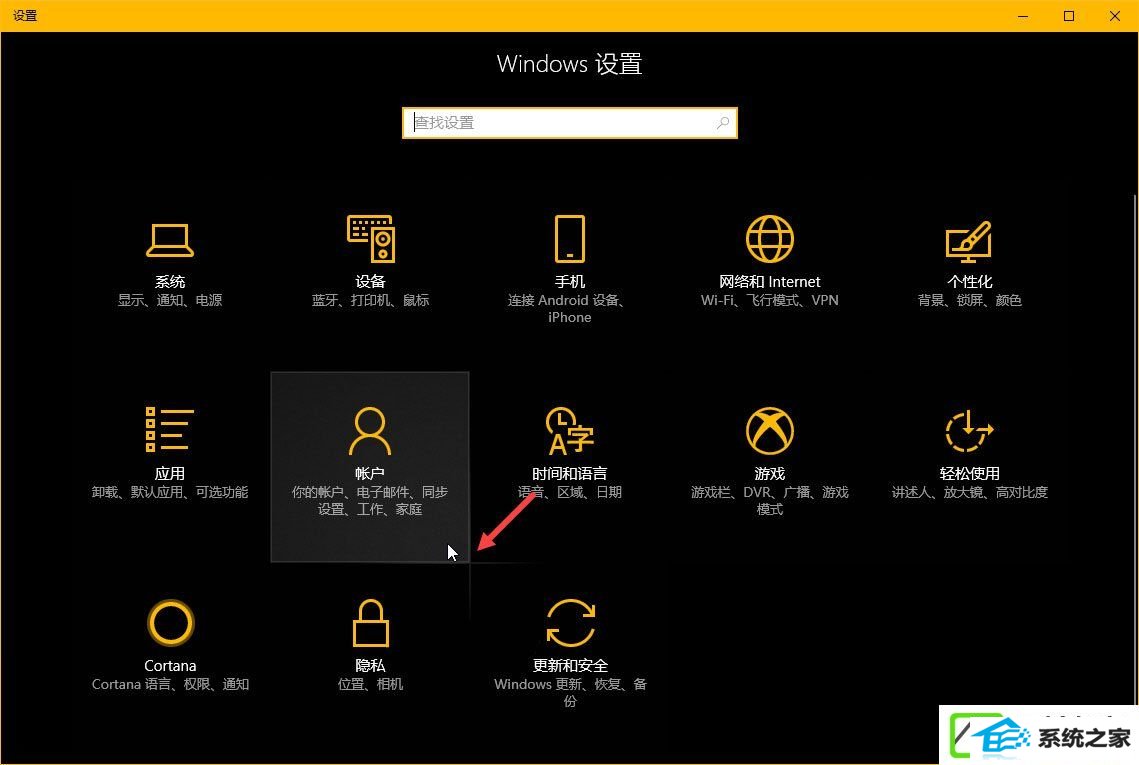Open the 时间和语言 clock icon

click(x=570, y=430)
